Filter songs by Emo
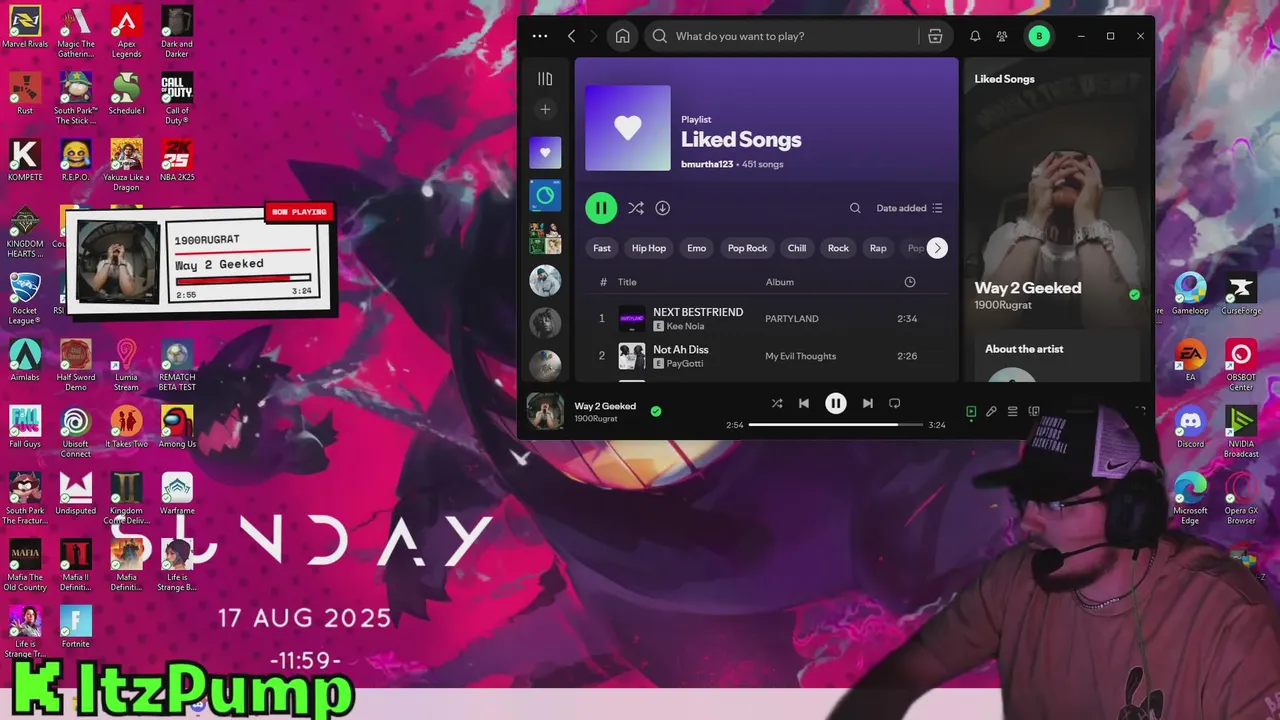1280x720 pixels. point(697,248)
